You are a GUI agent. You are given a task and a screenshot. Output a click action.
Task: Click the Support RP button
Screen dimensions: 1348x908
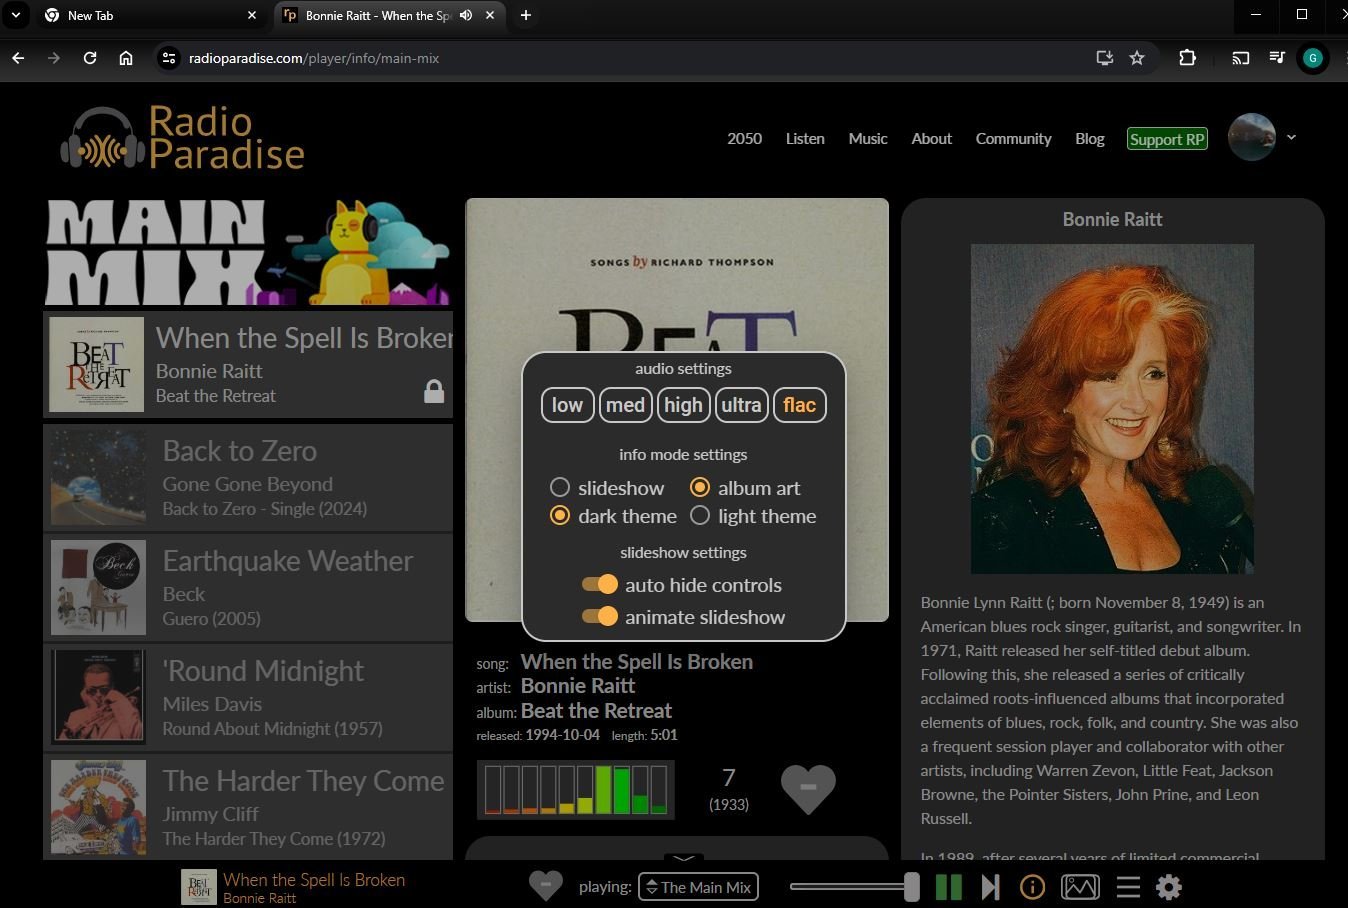(x=1167, y=139)
